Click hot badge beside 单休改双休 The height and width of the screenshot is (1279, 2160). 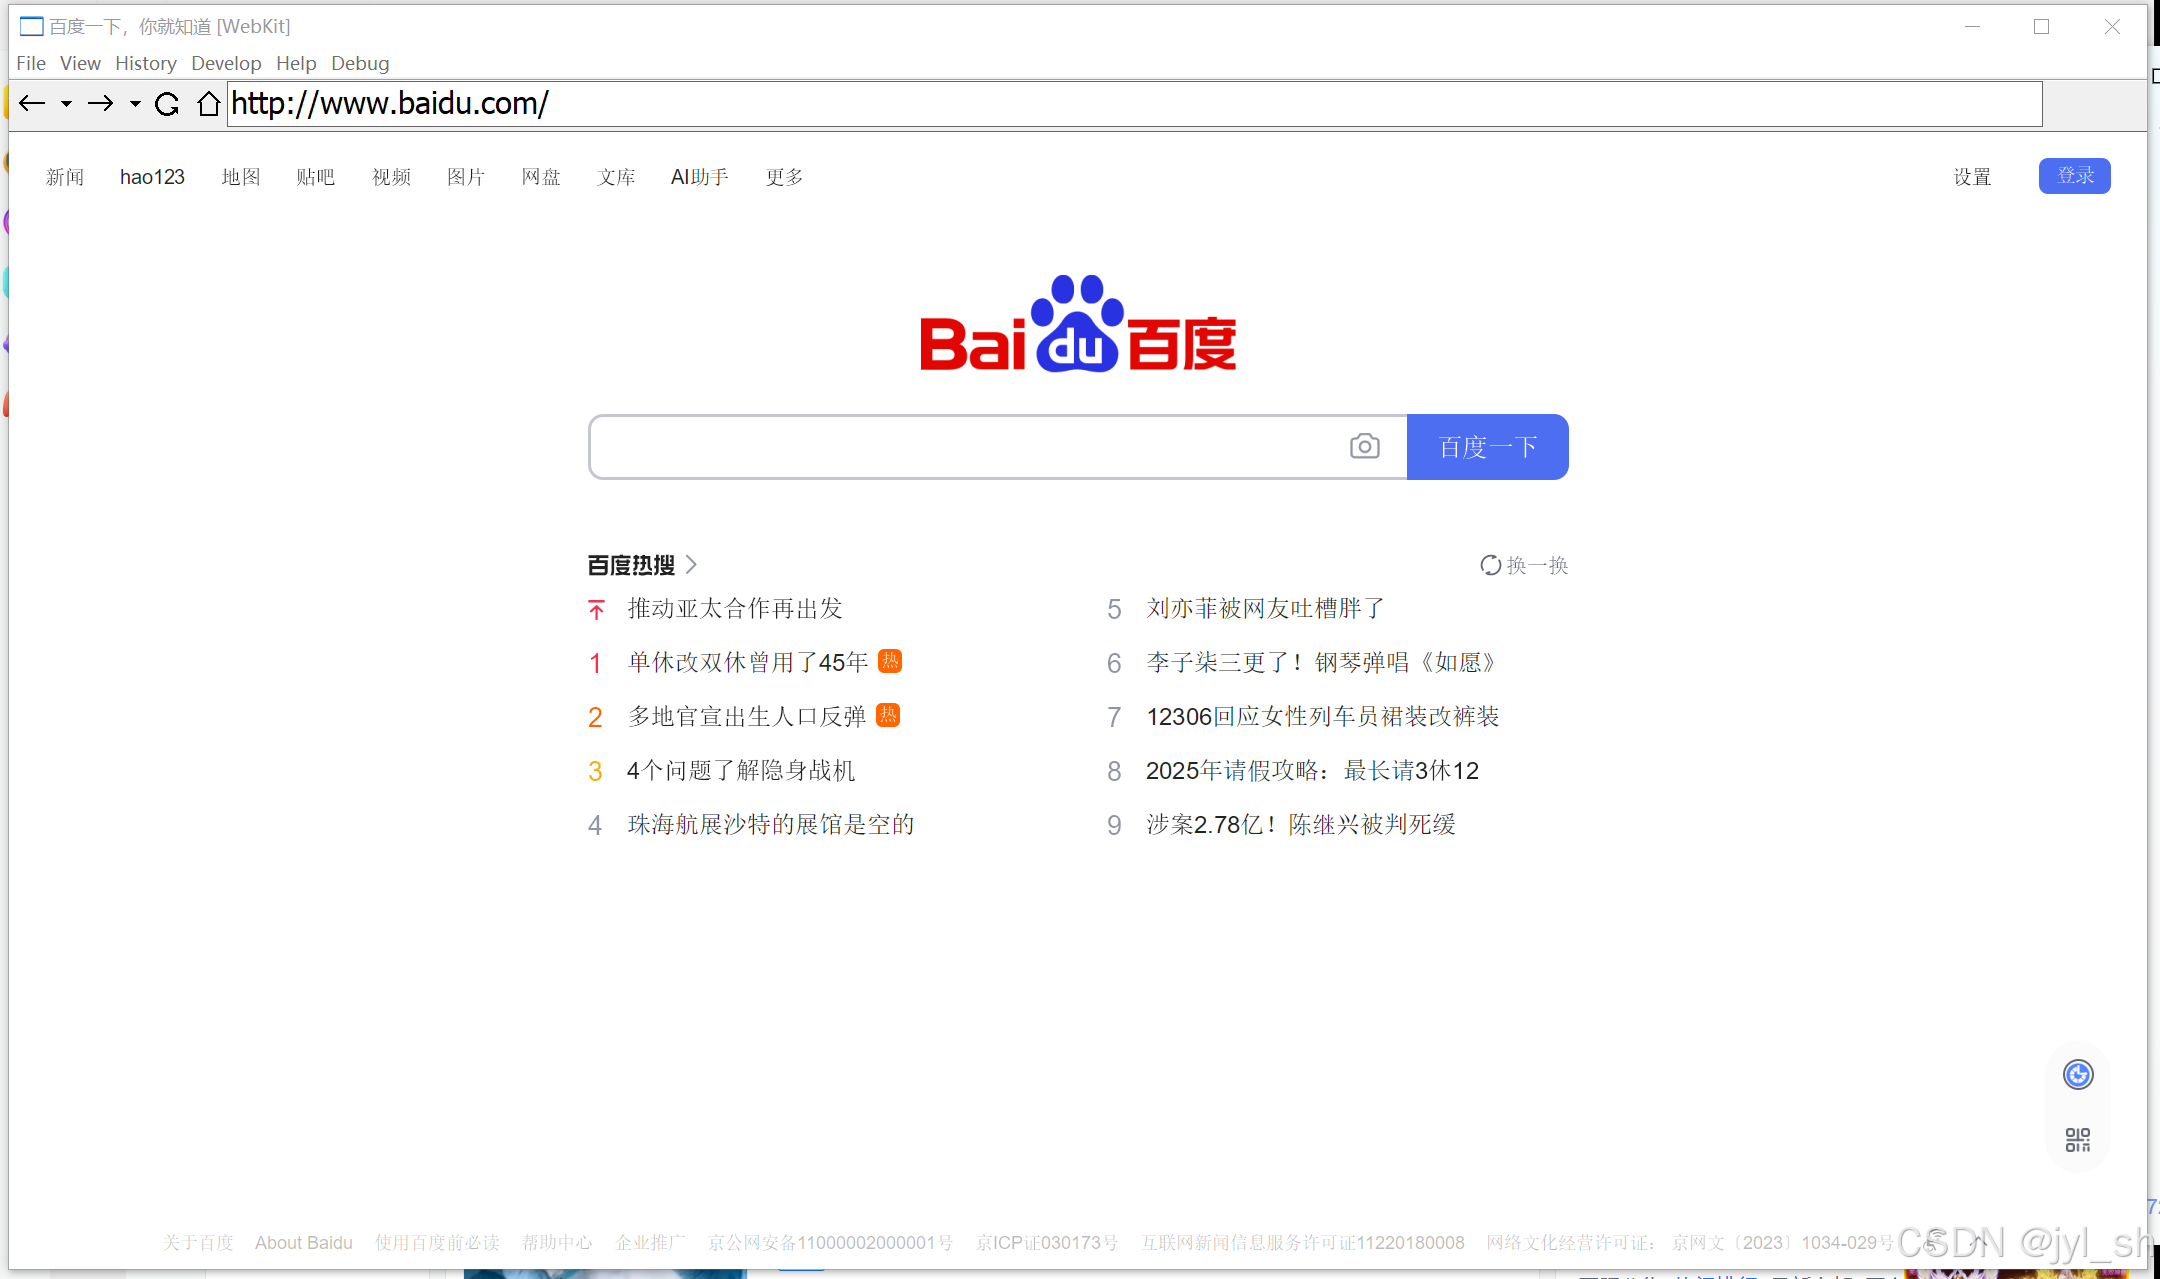[x=890, y=661]
